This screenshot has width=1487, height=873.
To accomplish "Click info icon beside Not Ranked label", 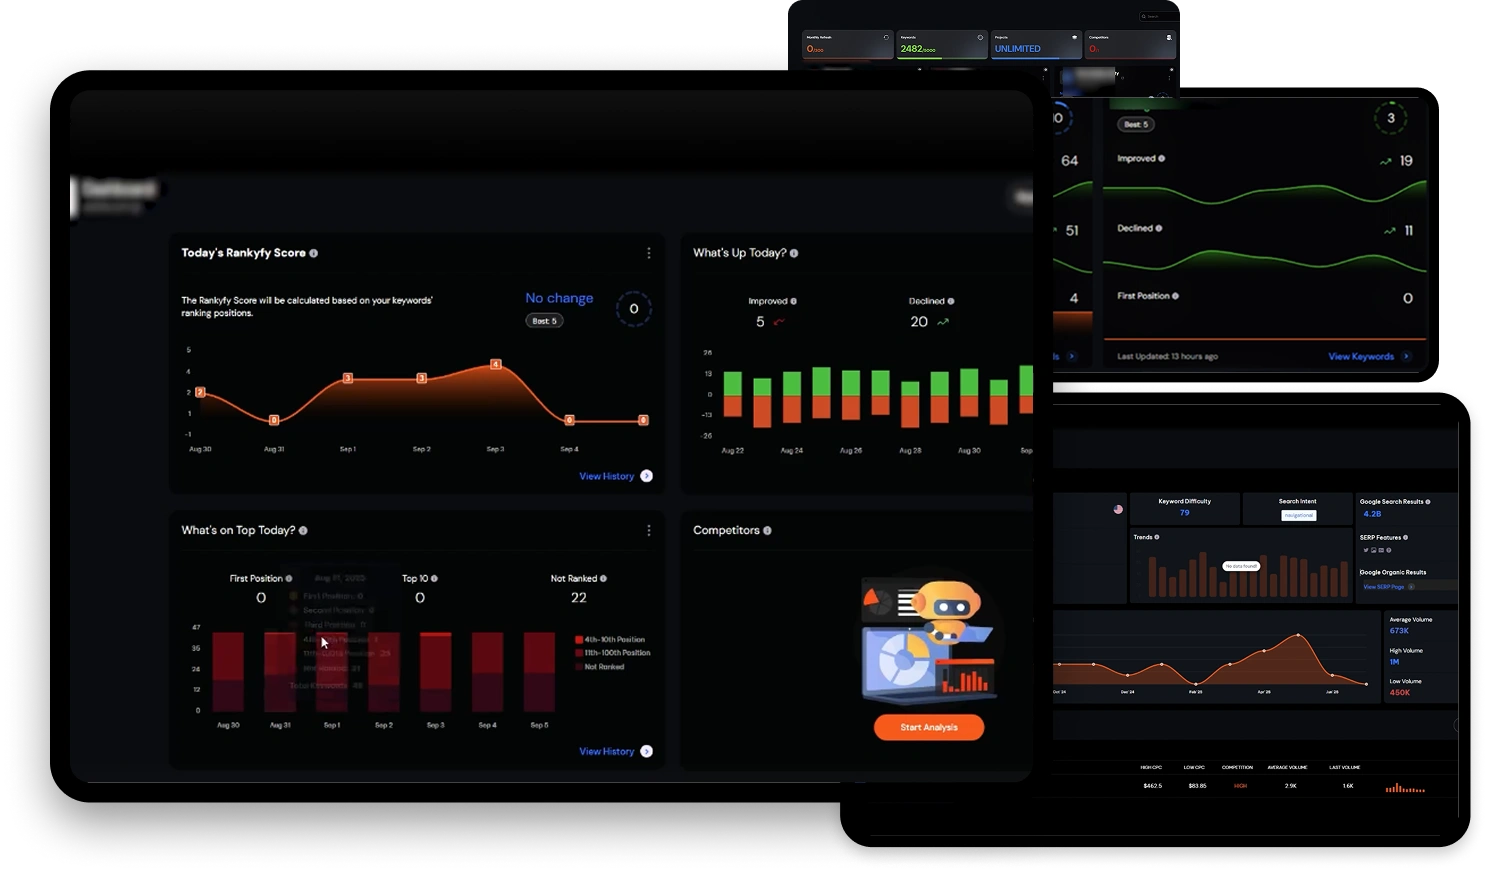I will pos(603,578).
